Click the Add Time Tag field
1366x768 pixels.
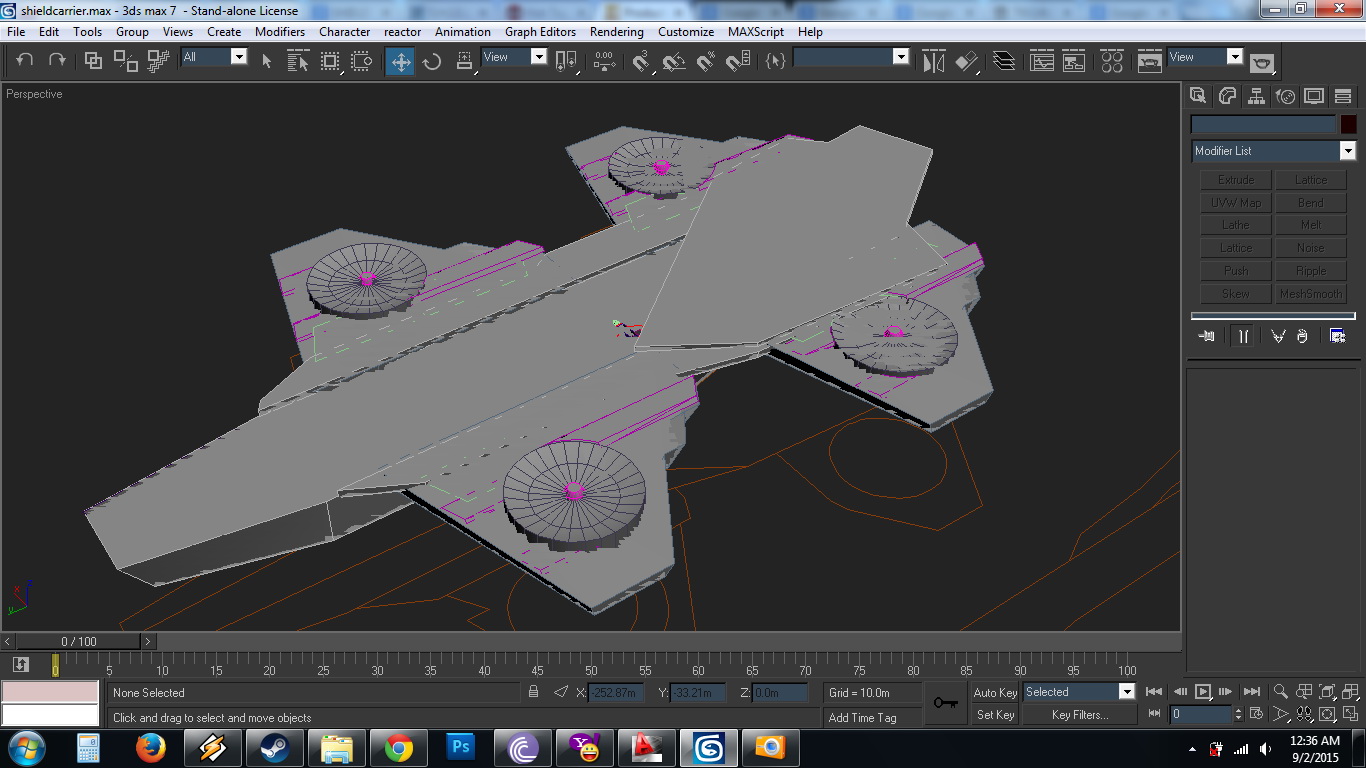[x=872, y=717]
